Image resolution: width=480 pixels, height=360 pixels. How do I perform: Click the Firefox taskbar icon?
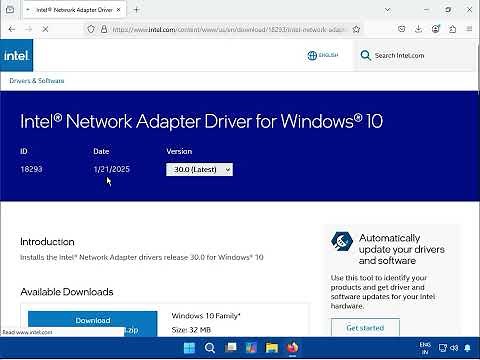292,348
